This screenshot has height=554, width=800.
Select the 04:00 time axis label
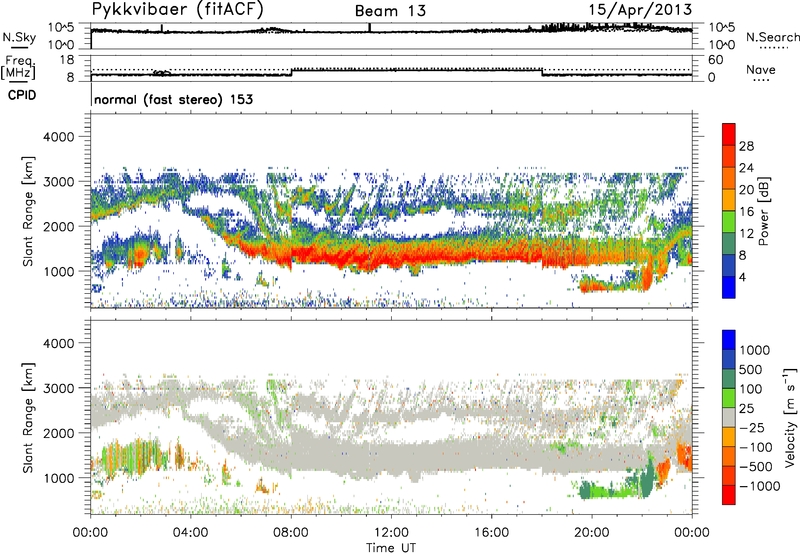tap(190, 533)
